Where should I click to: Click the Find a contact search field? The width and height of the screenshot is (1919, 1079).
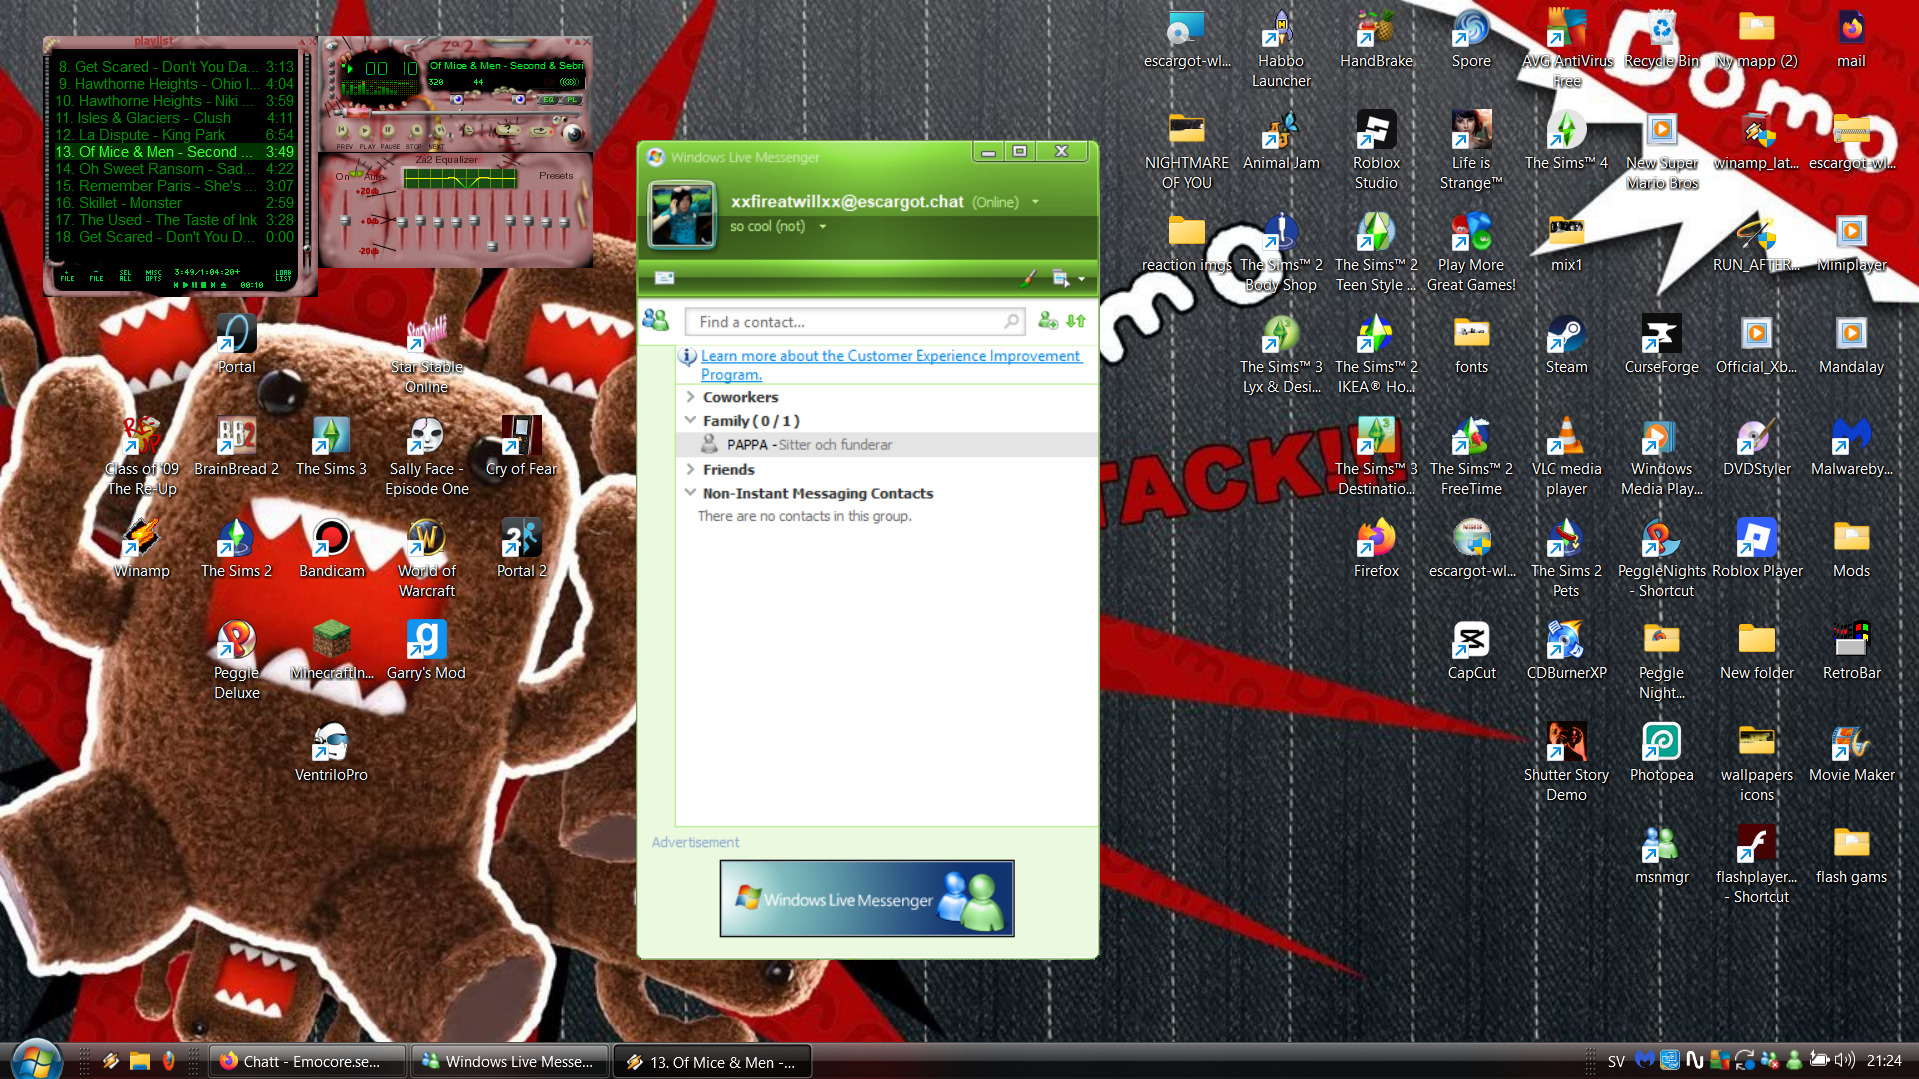coord(848,322)
